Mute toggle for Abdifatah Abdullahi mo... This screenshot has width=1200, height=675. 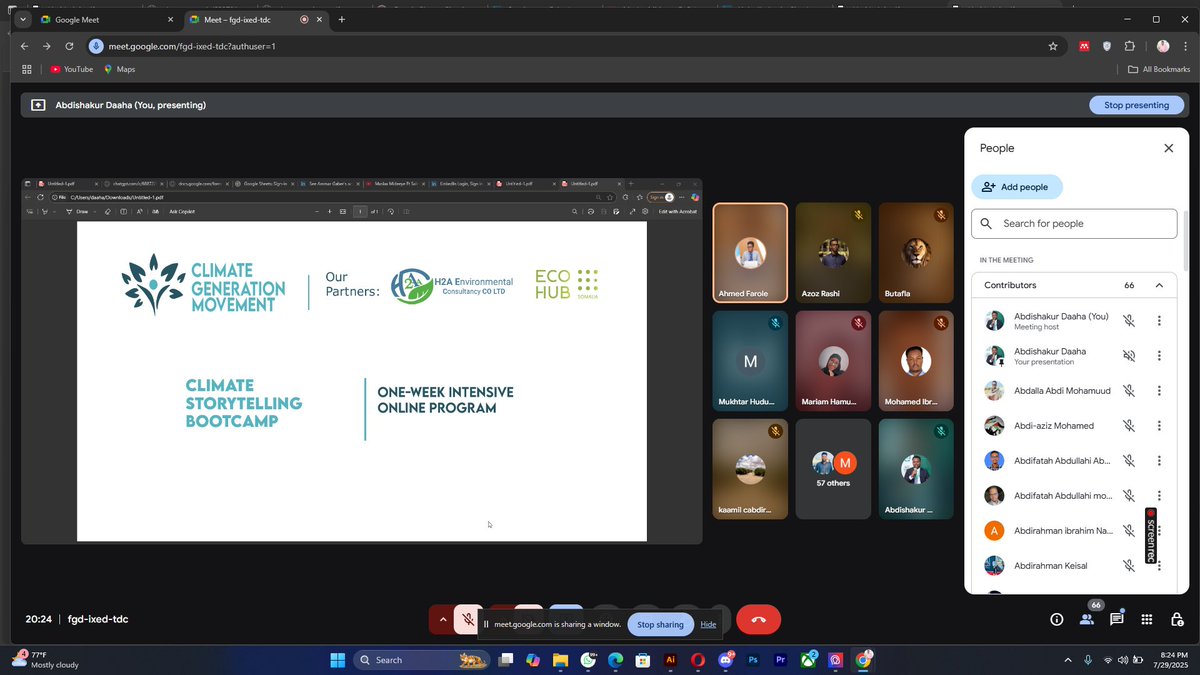[x=1129, y=496]
